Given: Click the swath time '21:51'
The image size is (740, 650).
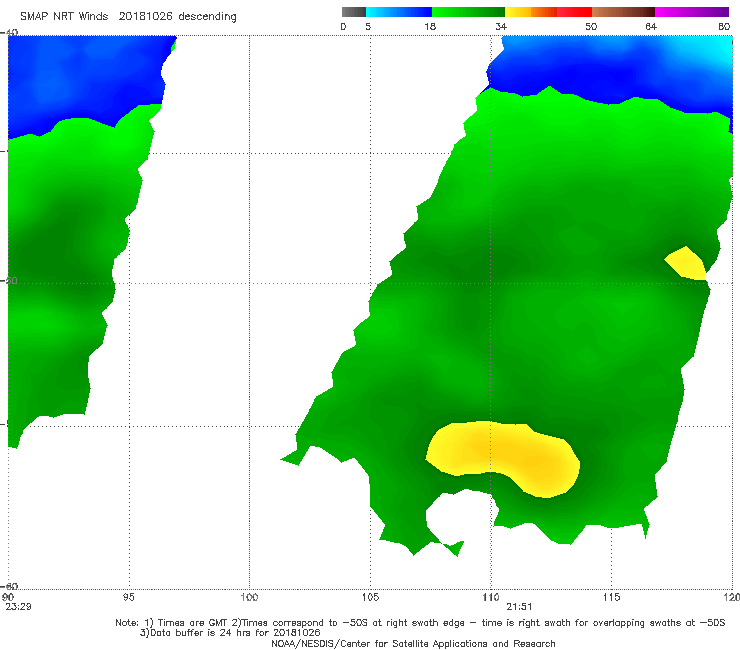Looking at the screenshot, I should [x=520, y=607].
